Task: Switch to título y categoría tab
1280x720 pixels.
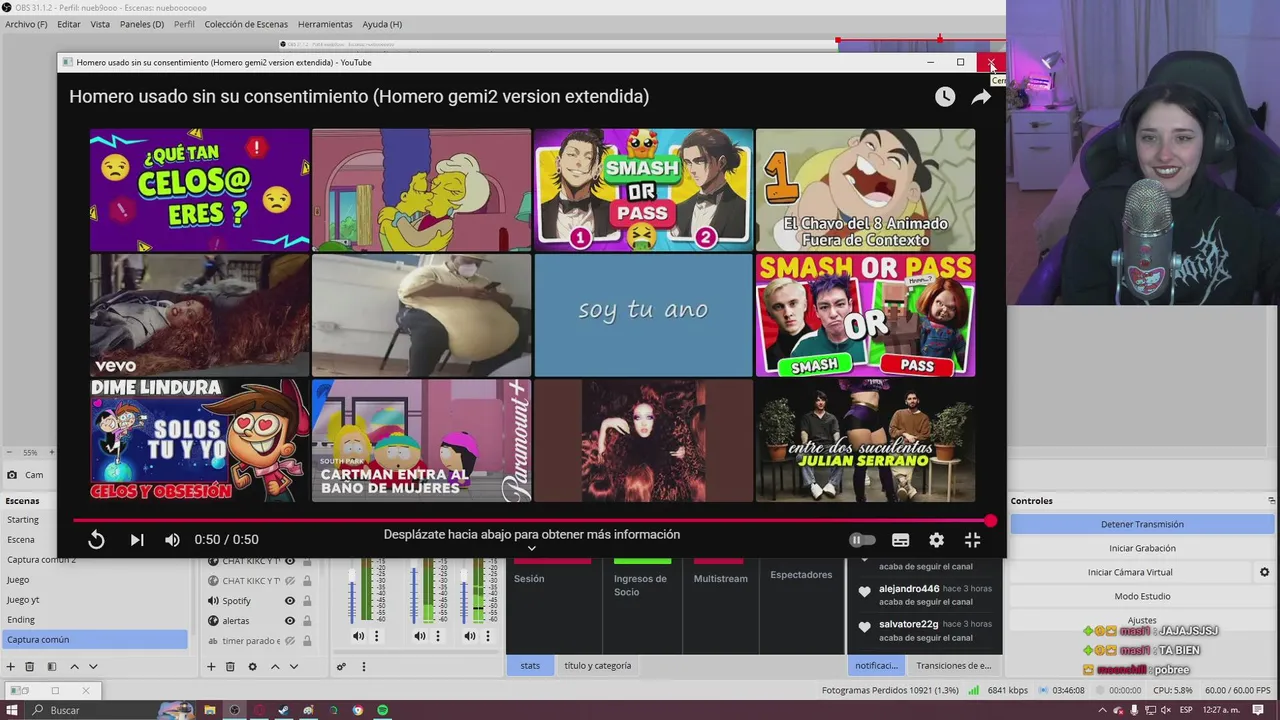Action: point(597,666)
